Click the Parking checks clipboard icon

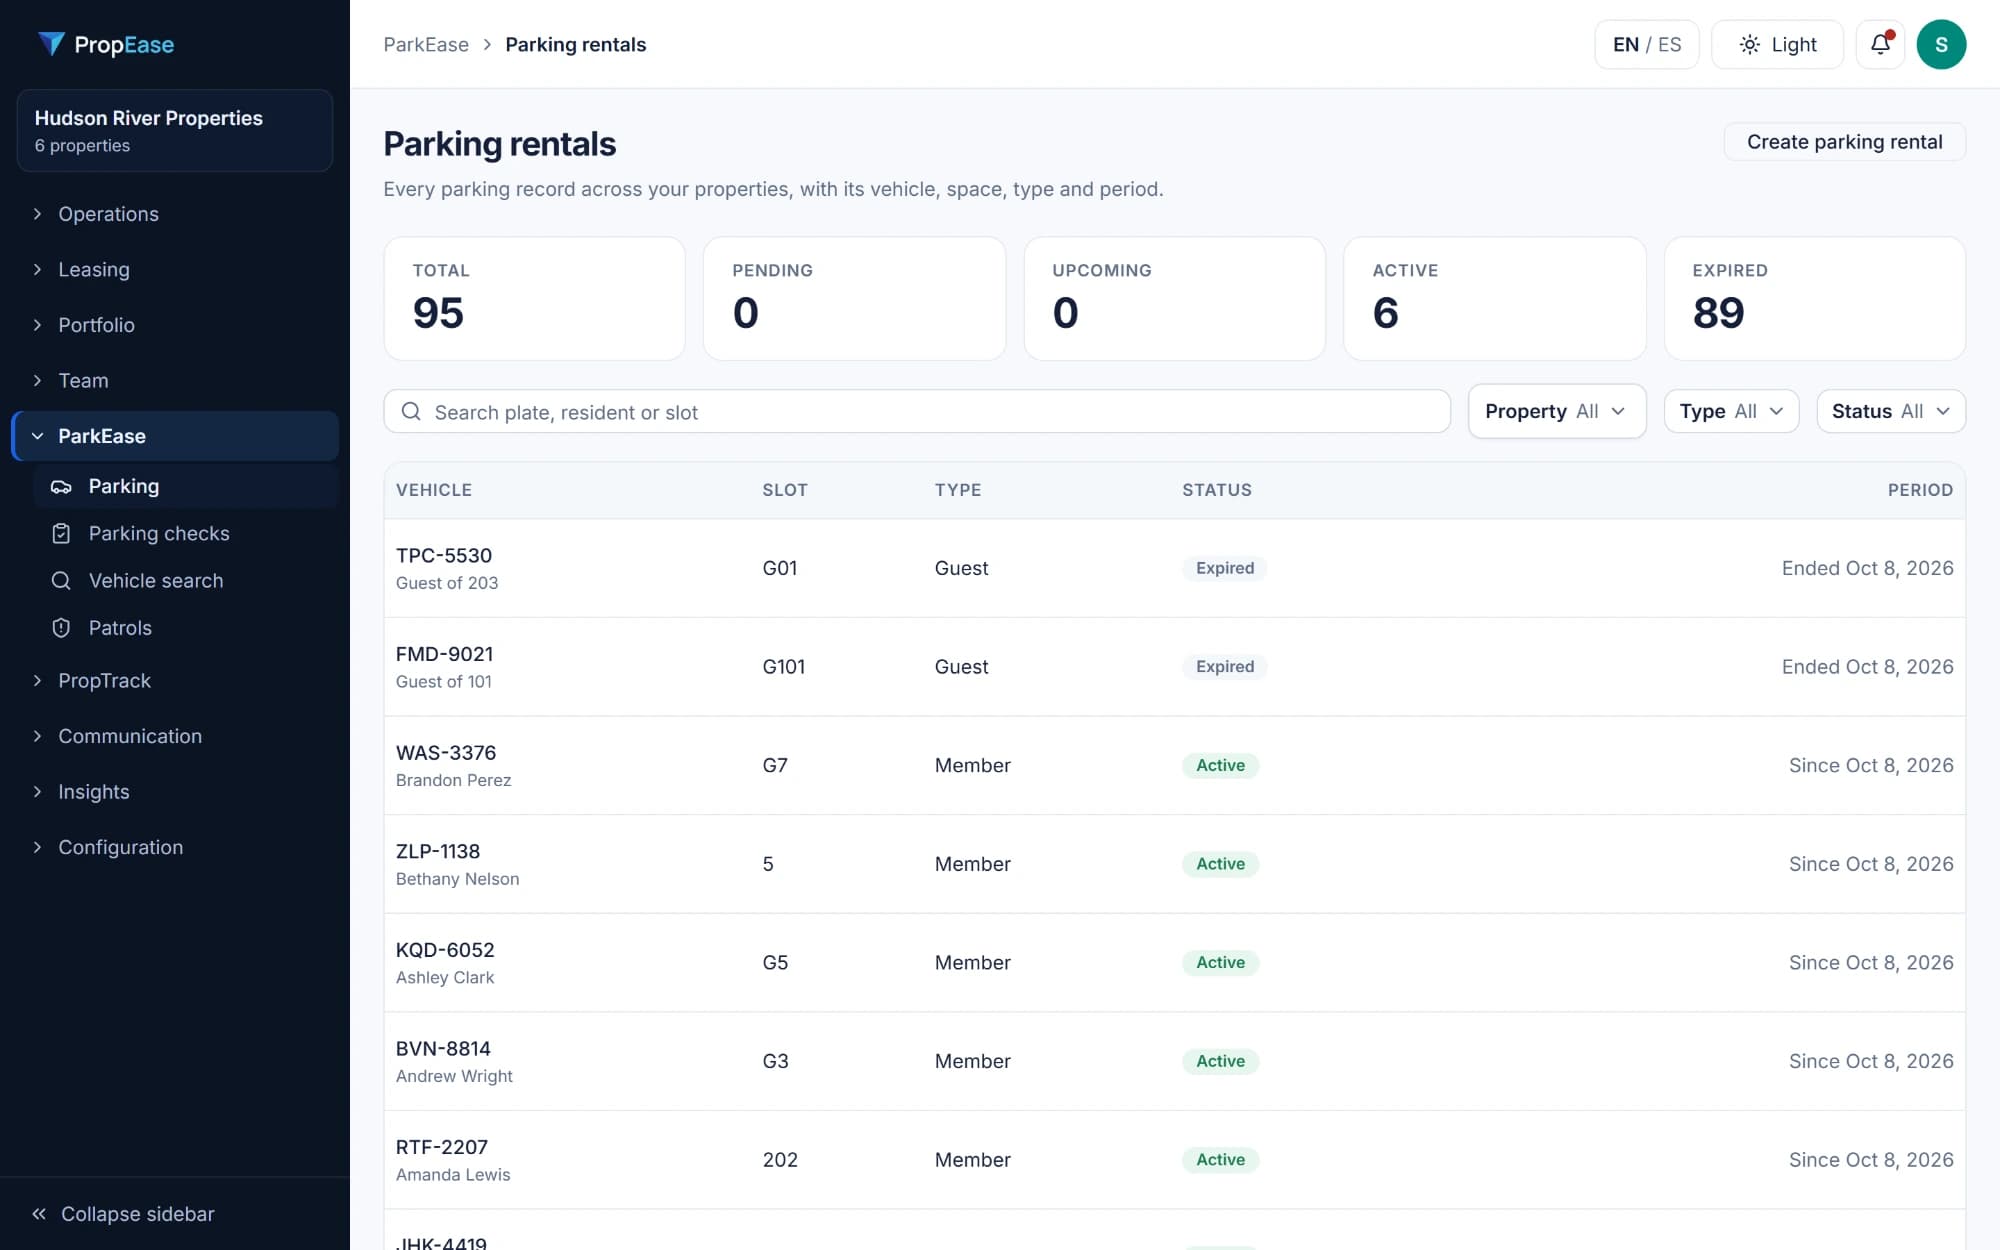[61, 533]
